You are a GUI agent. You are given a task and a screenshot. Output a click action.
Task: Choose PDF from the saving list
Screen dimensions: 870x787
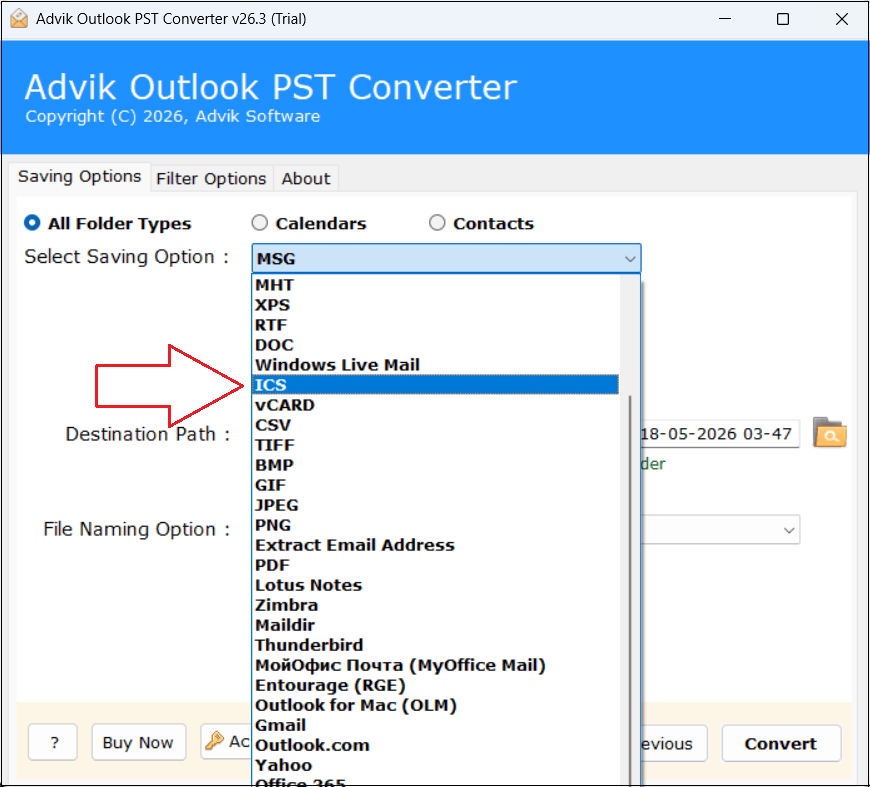436,565
